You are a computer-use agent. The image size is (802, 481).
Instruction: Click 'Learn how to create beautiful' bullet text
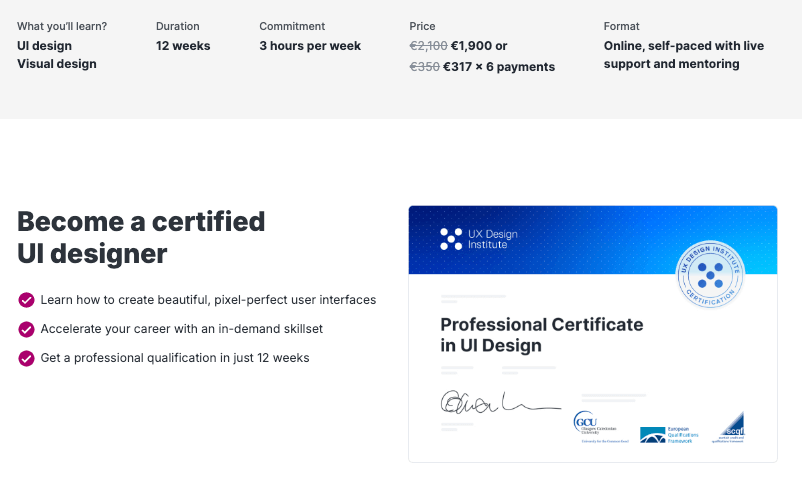[208, 300]
